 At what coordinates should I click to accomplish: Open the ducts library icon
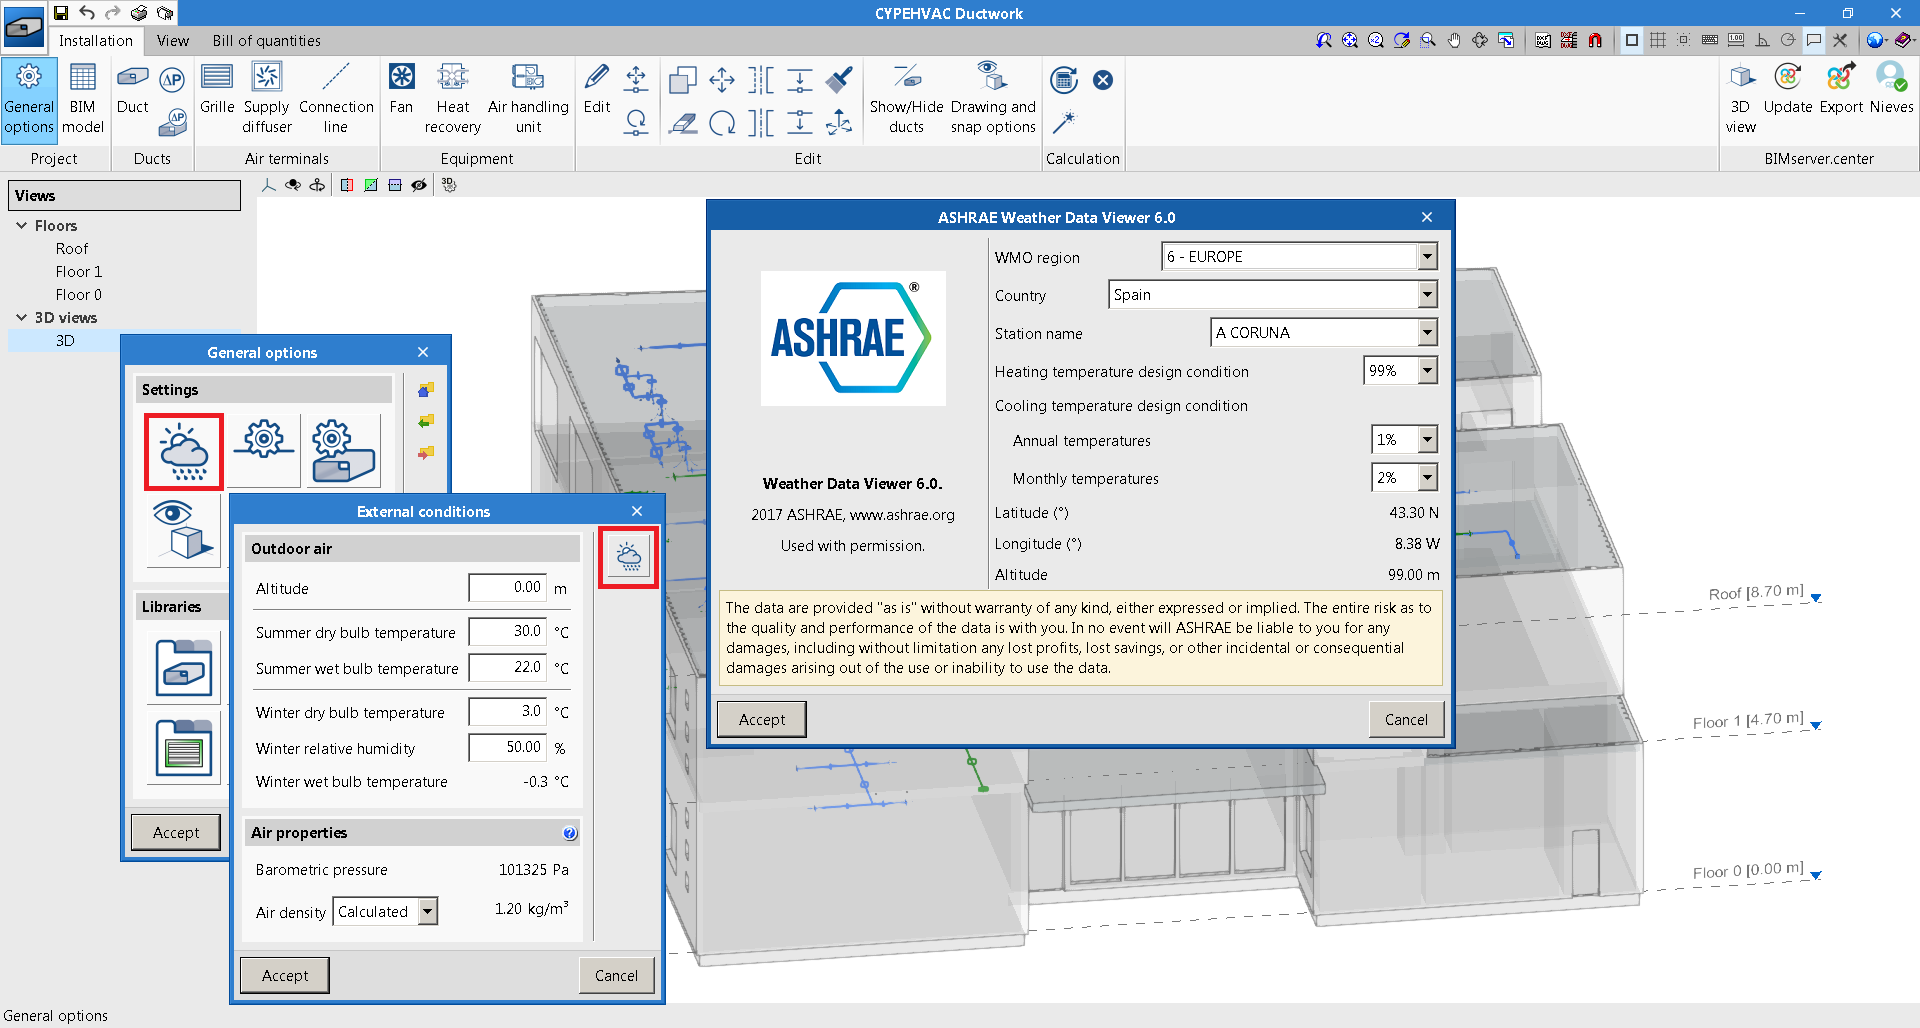point(183,668)
